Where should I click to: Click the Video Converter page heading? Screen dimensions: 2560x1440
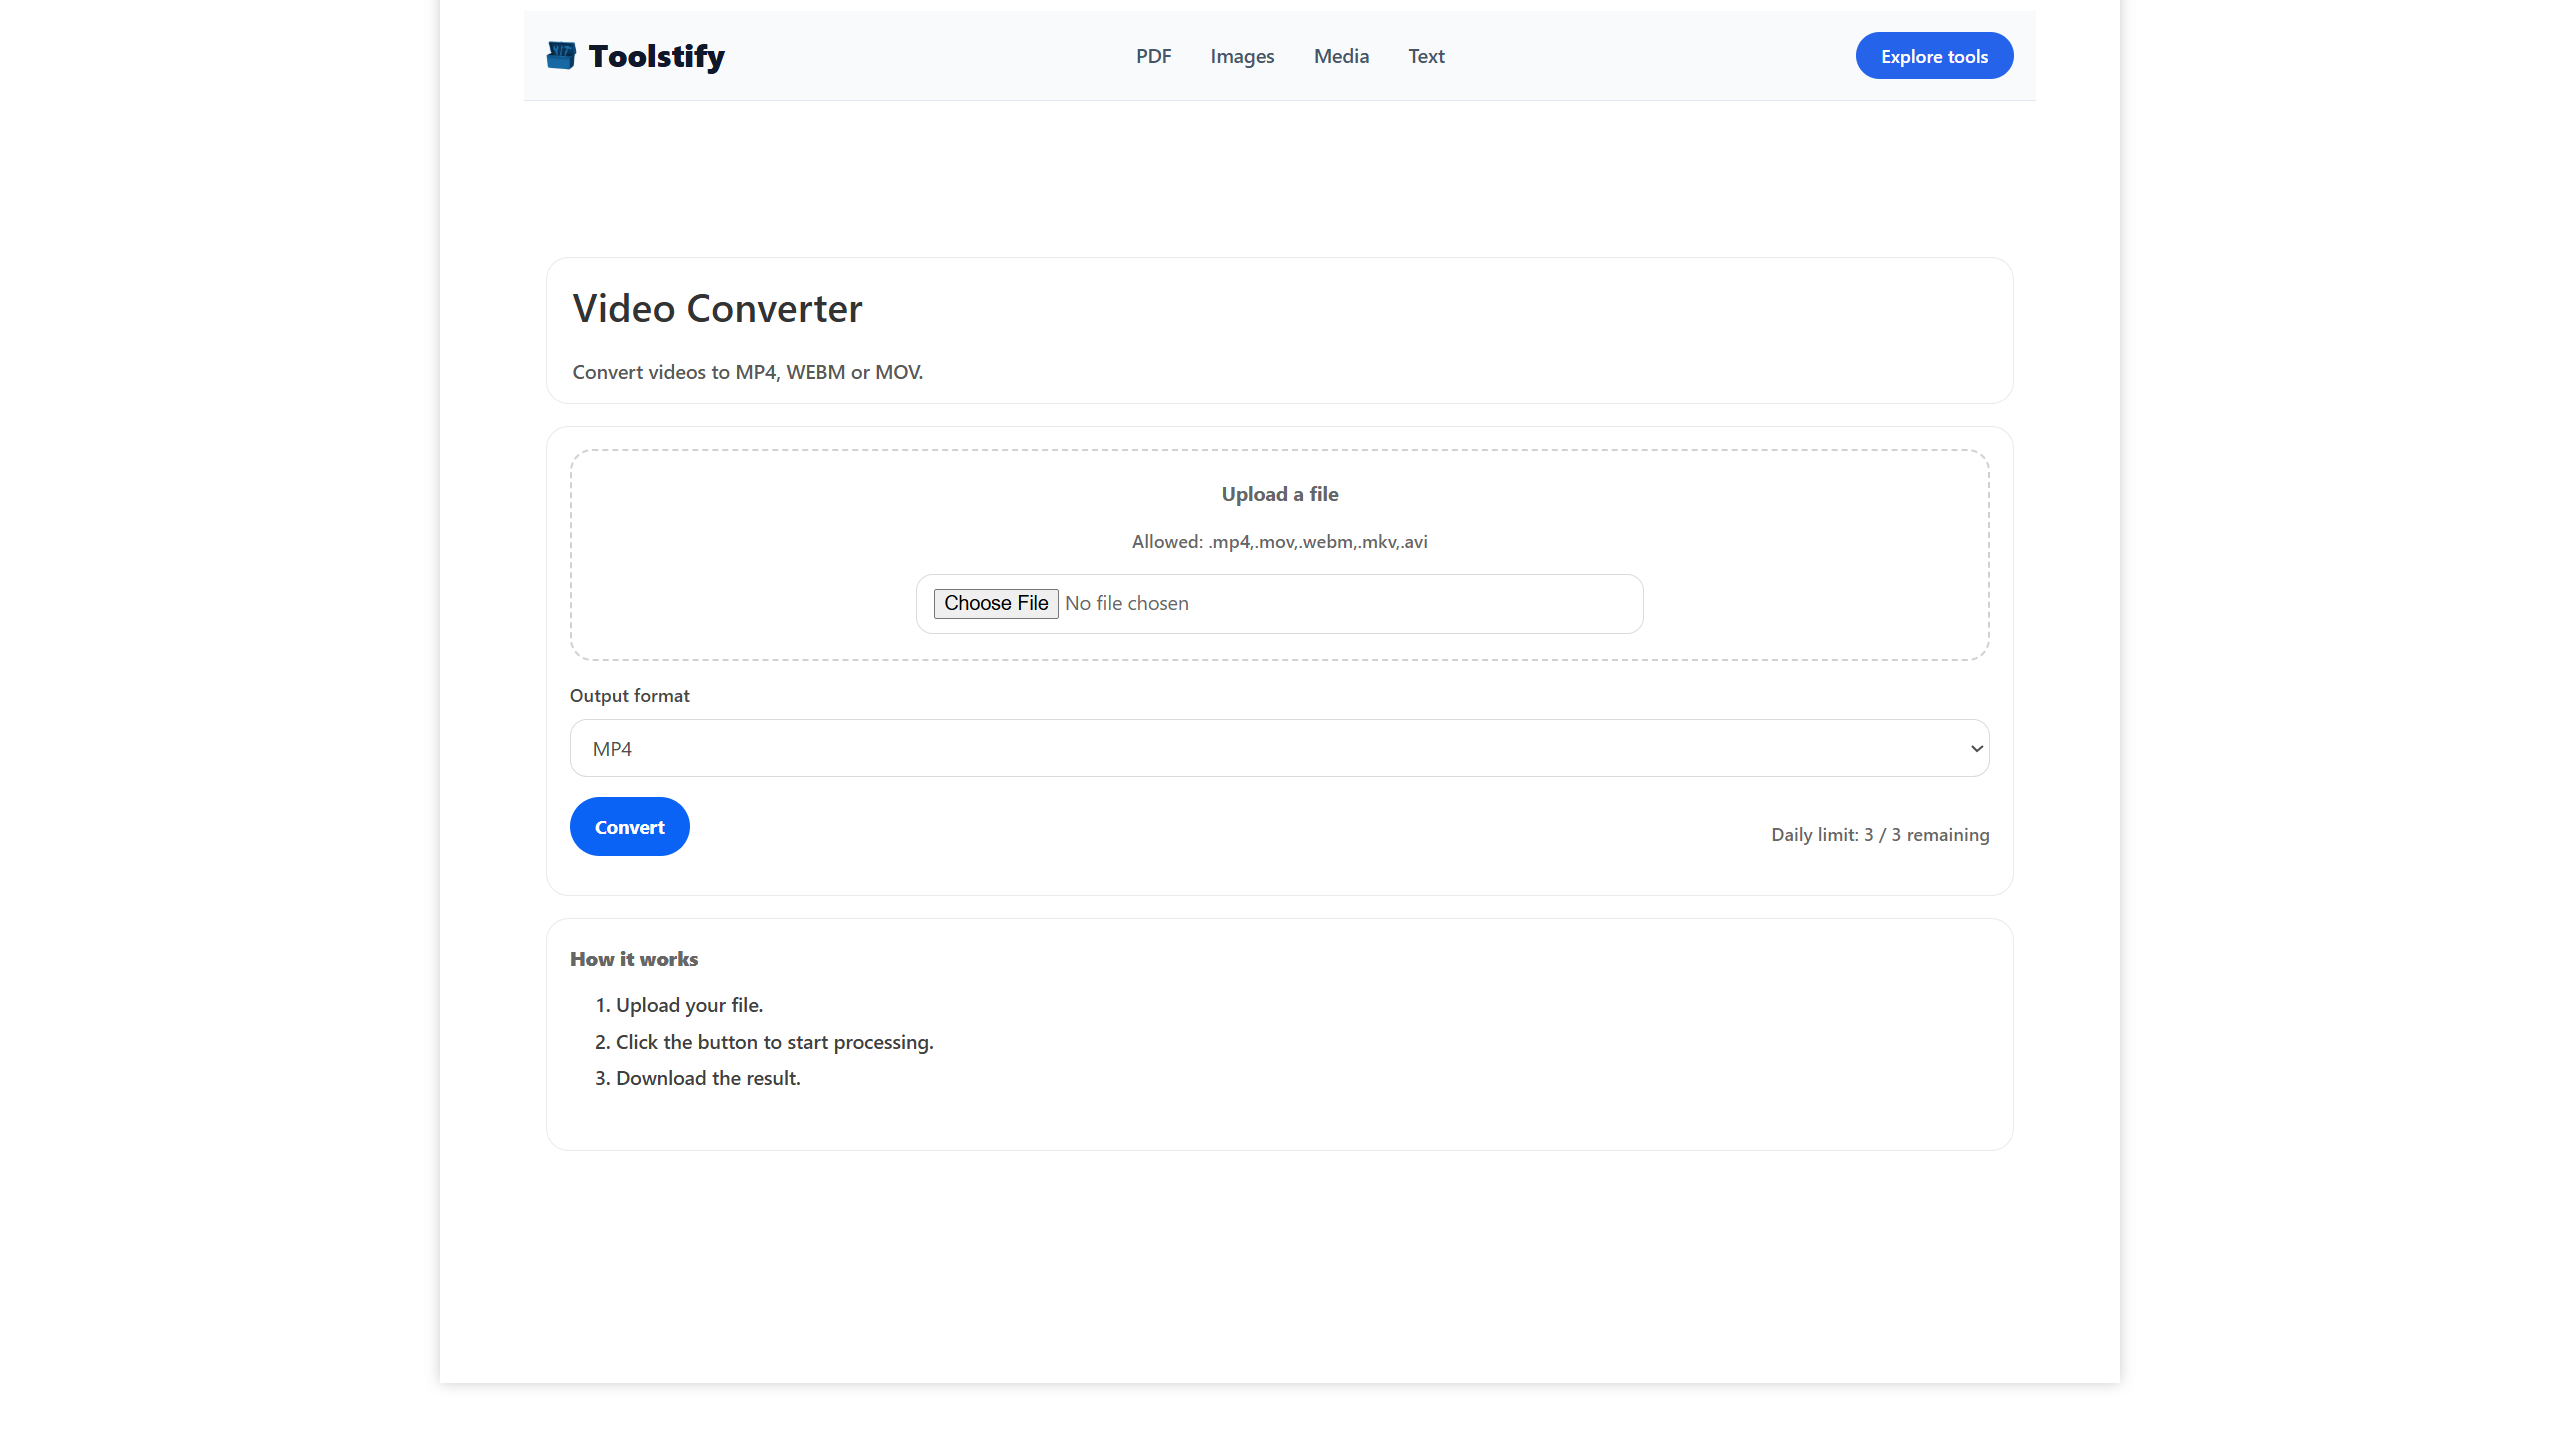click(716, 309)
